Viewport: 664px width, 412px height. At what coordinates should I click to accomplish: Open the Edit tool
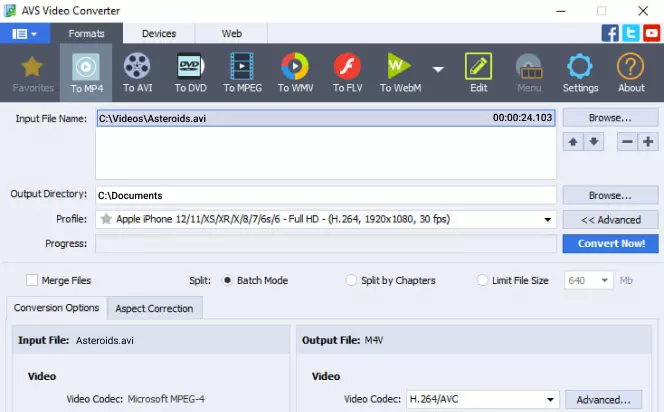click(x=479, y=73)
